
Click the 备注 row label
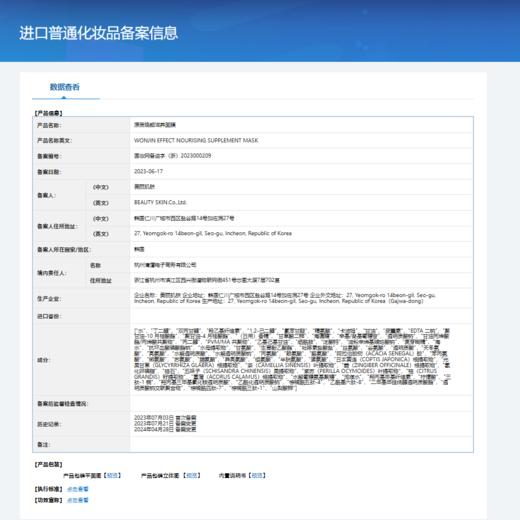43,445
